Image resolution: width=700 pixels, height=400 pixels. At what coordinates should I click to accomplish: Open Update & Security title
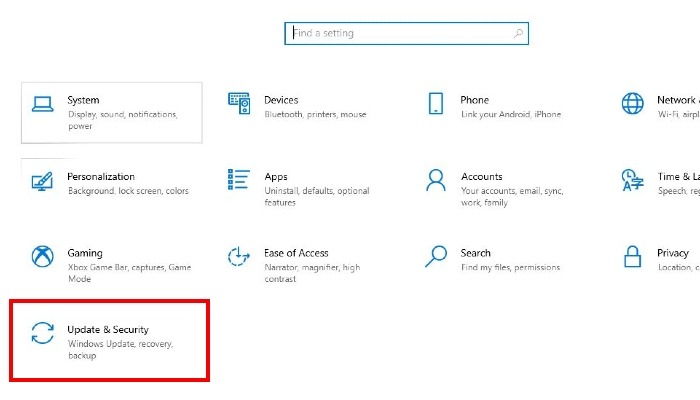coord(108,330)
